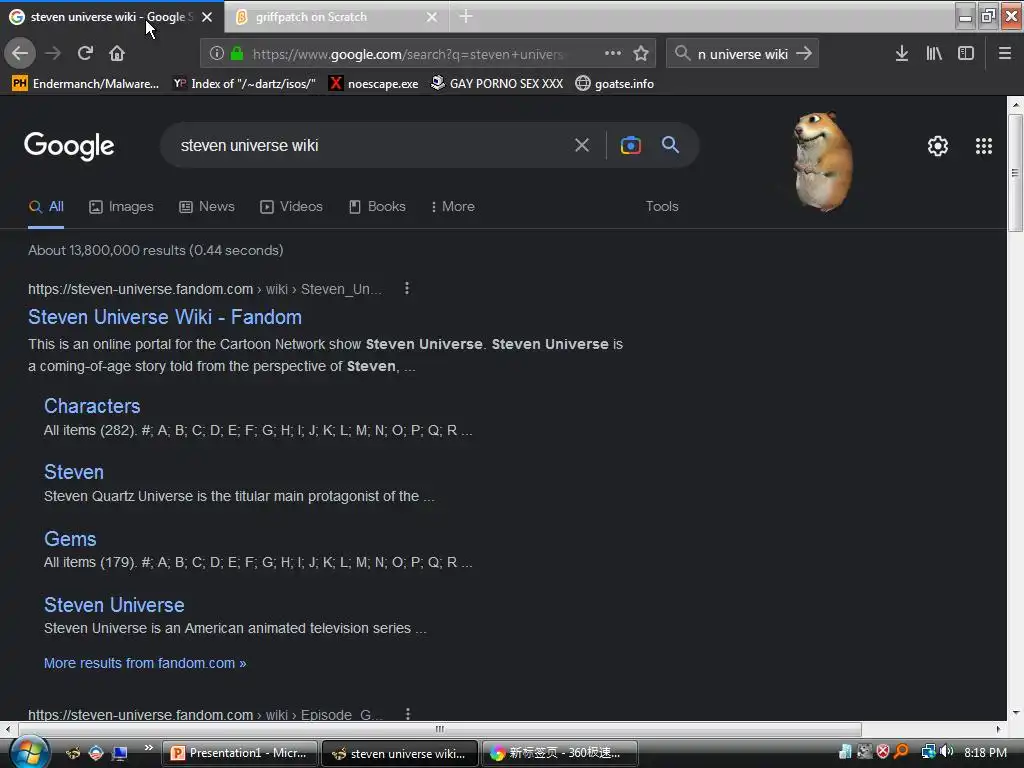The height and width of the screenshot is (768, 1024).
Task: Click the taskbar clock 8:18 PM
Action: [985, 752]
